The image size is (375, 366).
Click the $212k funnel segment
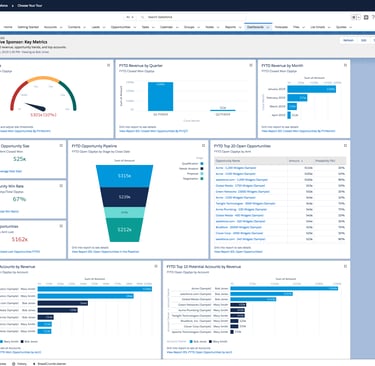[x=124, y=230]
